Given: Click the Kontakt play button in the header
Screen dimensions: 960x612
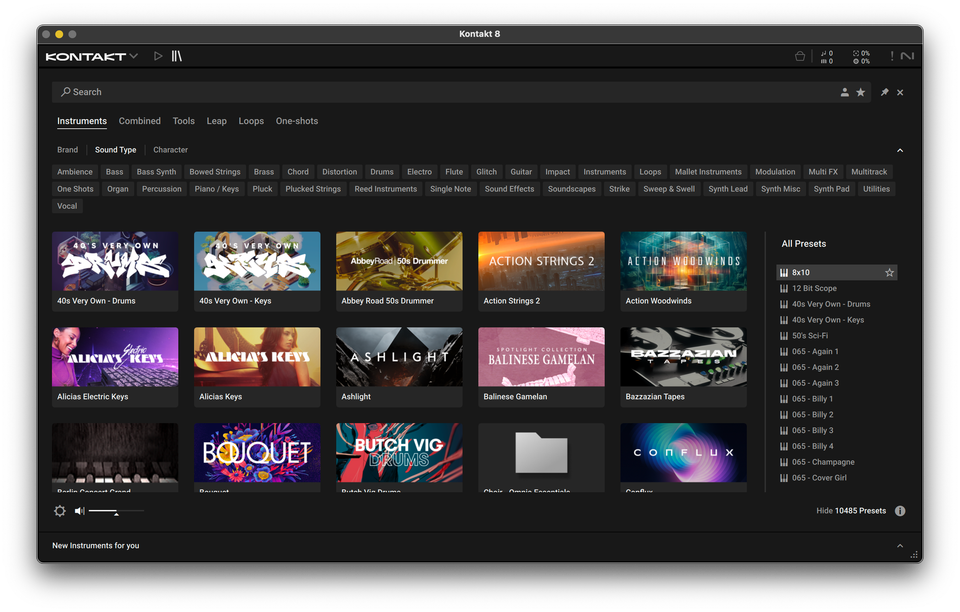Looking at the screenshot, I should pos(158,56).
